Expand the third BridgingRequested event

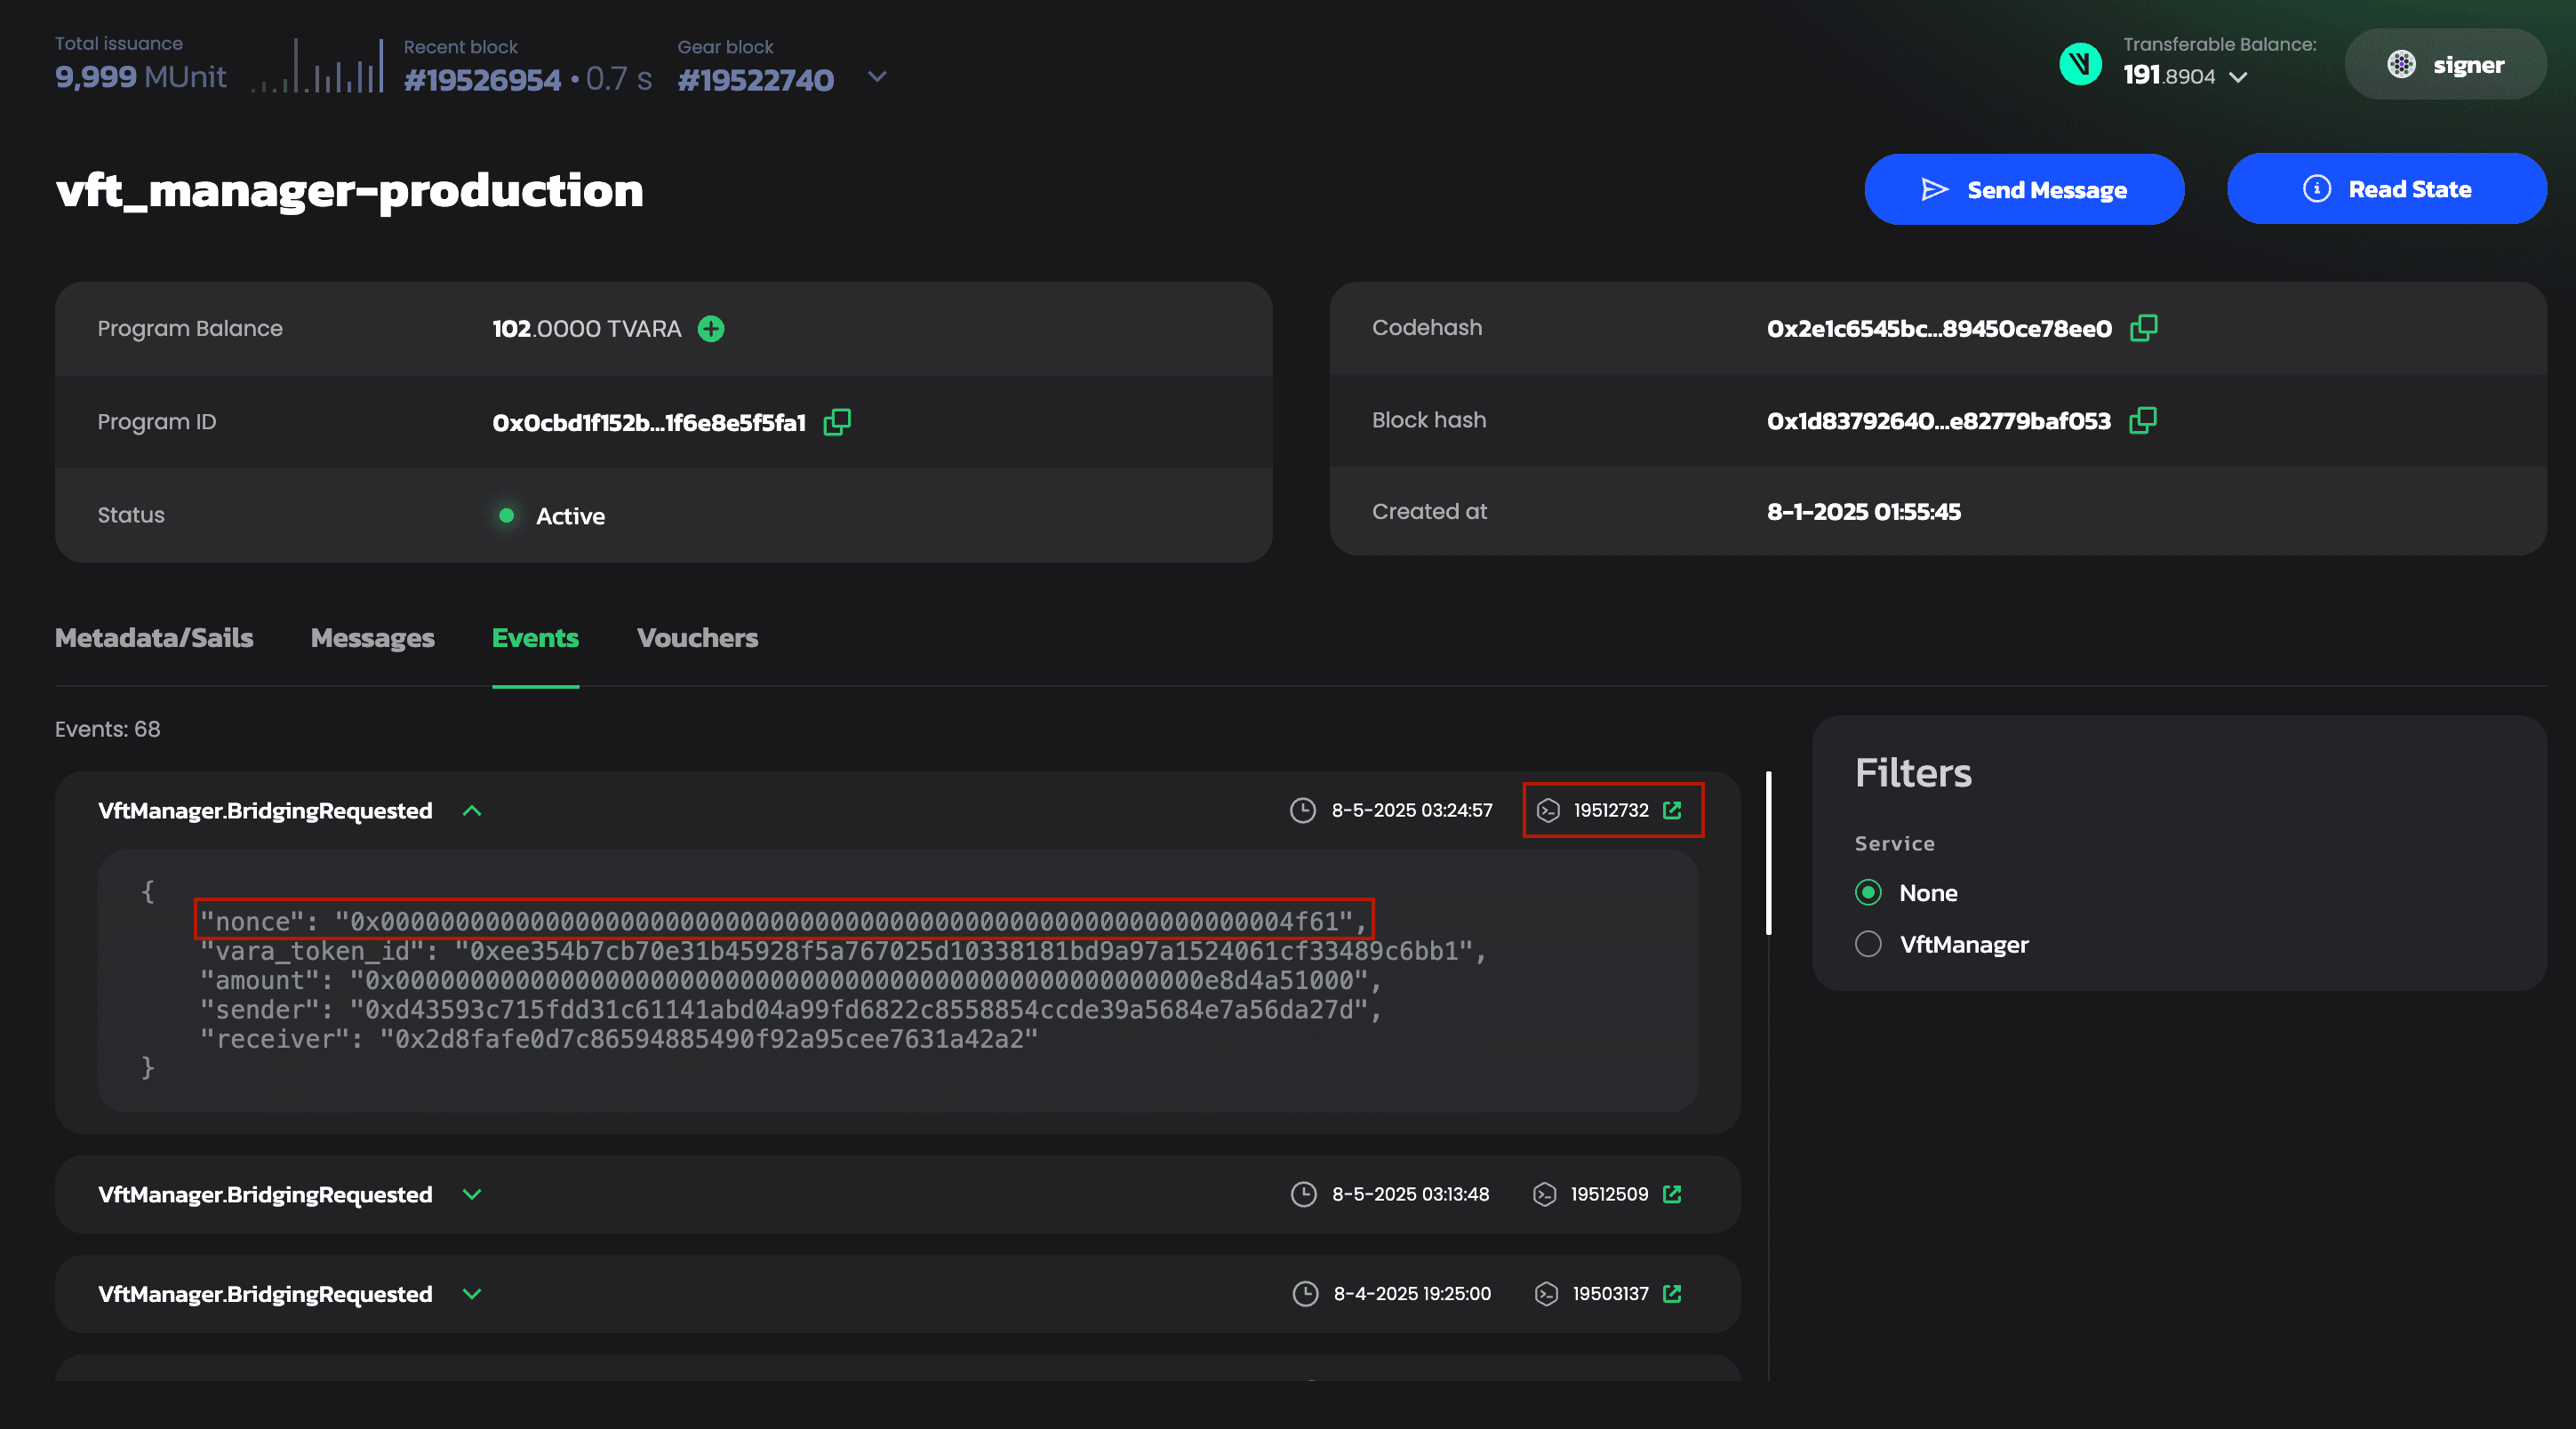472,1293
